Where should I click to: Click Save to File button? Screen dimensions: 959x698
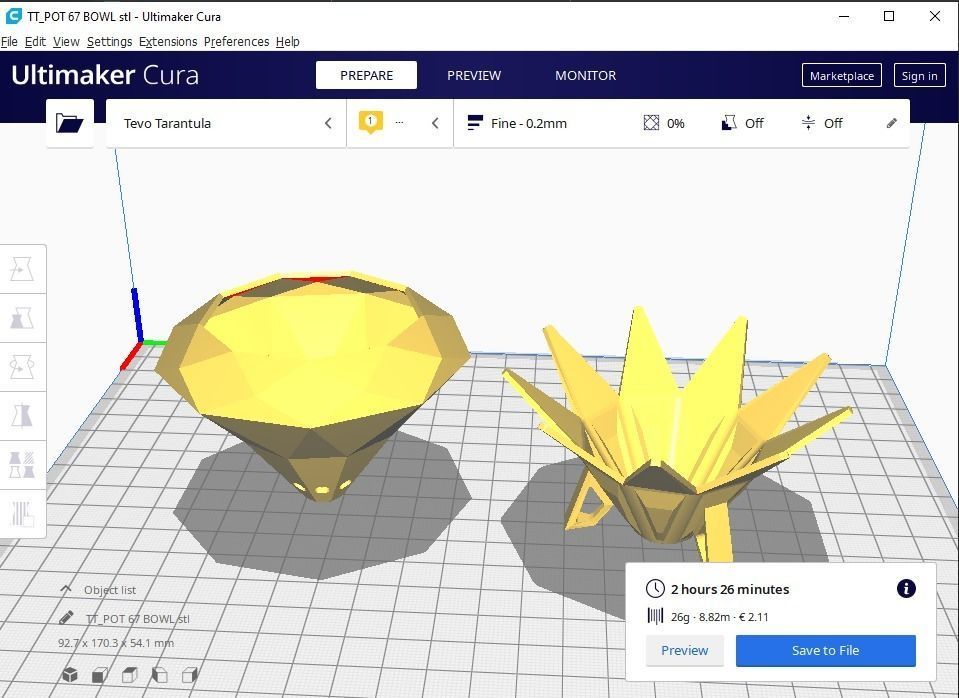[826, 650]
